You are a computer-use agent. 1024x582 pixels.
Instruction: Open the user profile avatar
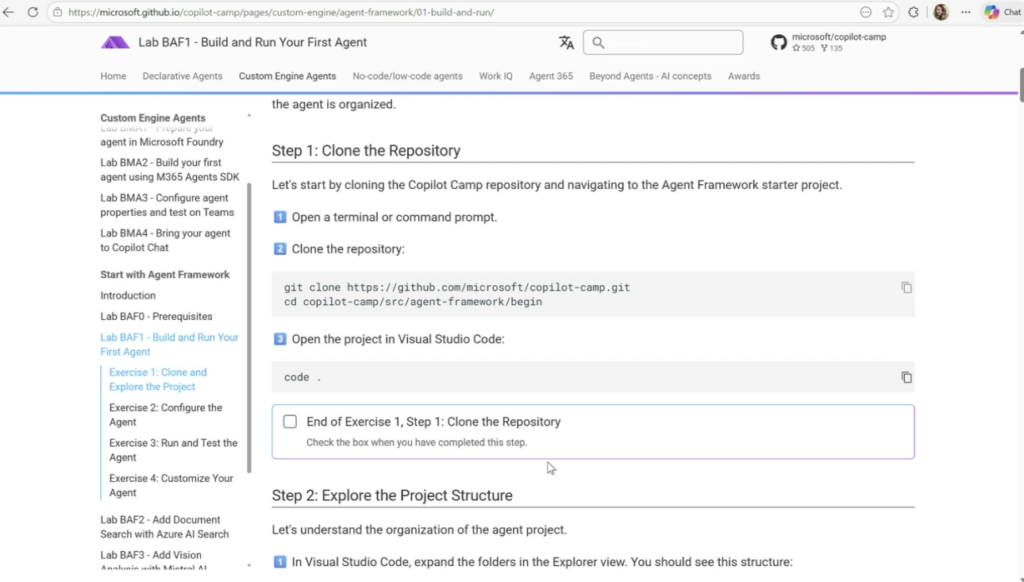pyautogui.click(x=941, y=12)
